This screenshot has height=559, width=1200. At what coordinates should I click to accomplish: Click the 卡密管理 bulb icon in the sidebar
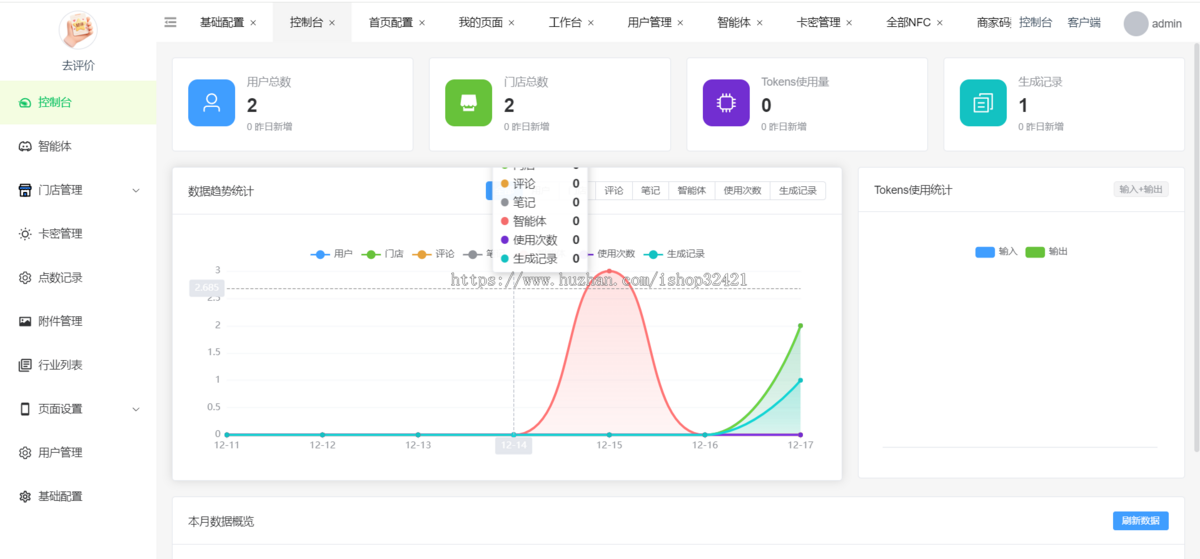(x=25, y=234)
